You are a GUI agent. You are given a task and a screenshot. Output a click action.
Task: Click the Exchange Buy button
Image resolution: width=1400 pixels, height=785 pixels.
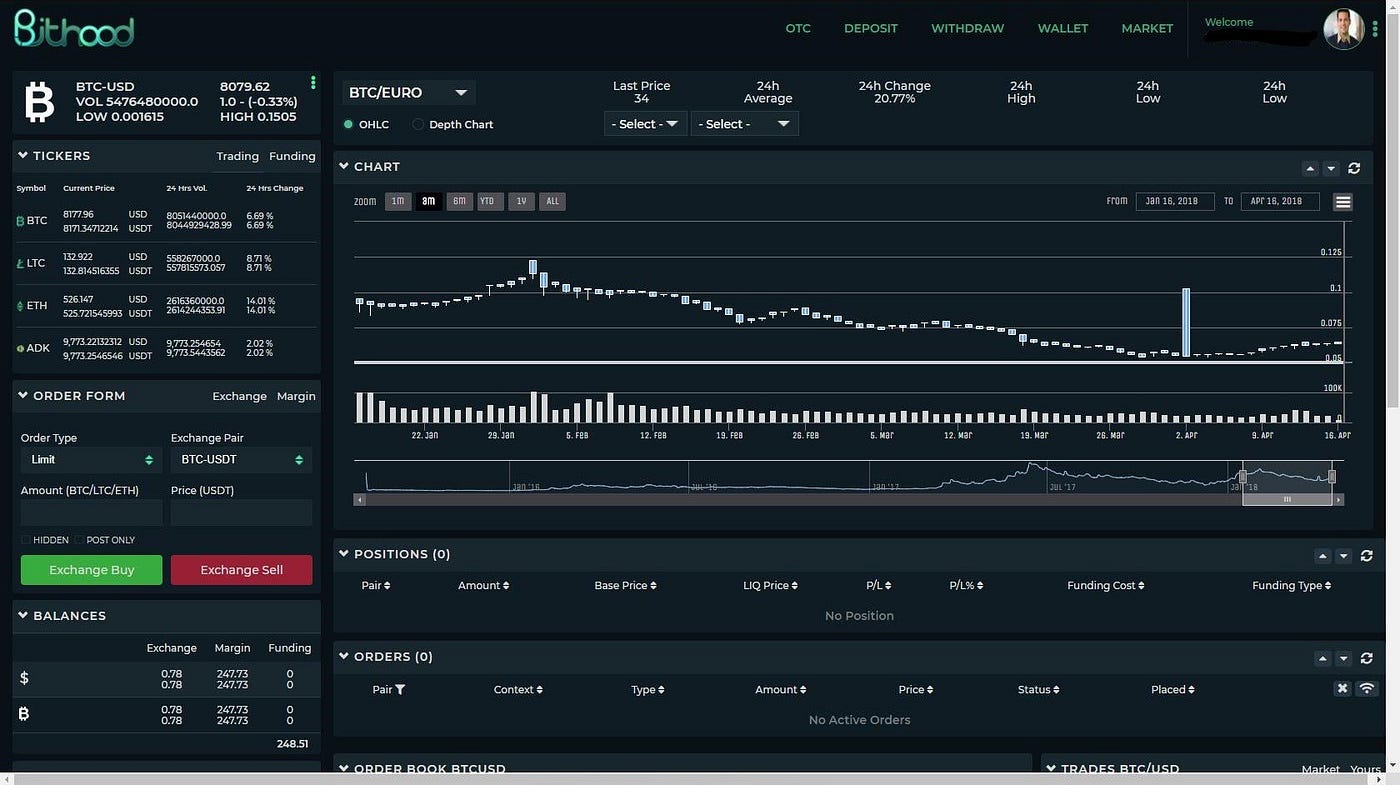point(91,569)
